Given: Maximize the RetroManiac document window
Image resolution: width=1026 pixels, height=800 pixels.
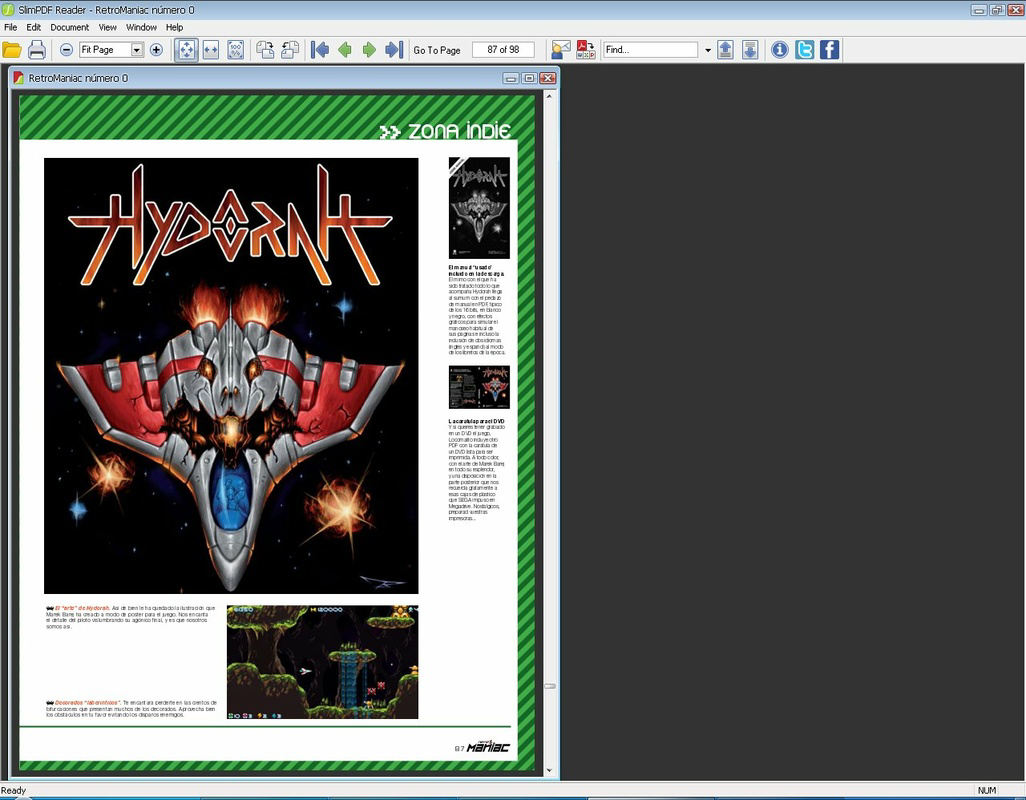Looking at the screenshot, I should coord(529,78).
